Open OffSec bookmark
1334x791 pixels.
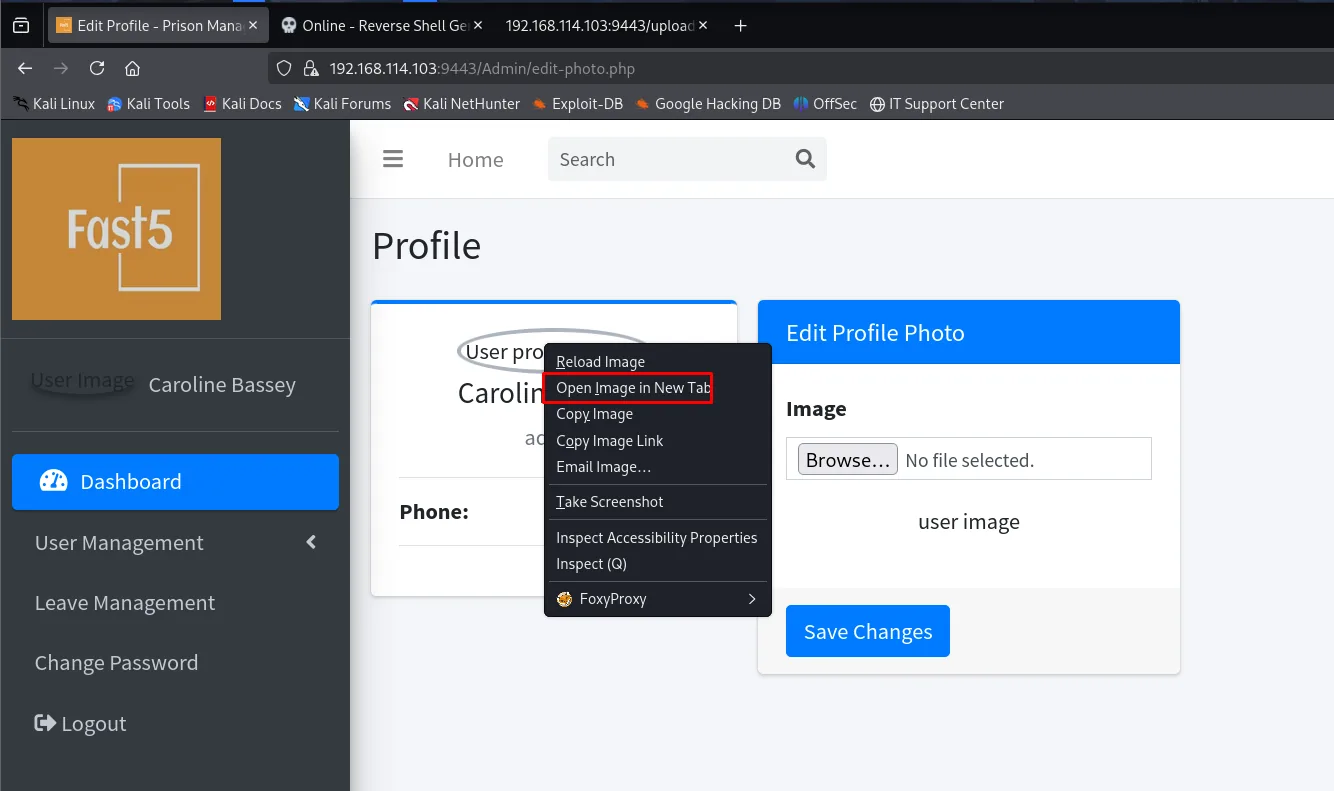click(x=825, y=103)
